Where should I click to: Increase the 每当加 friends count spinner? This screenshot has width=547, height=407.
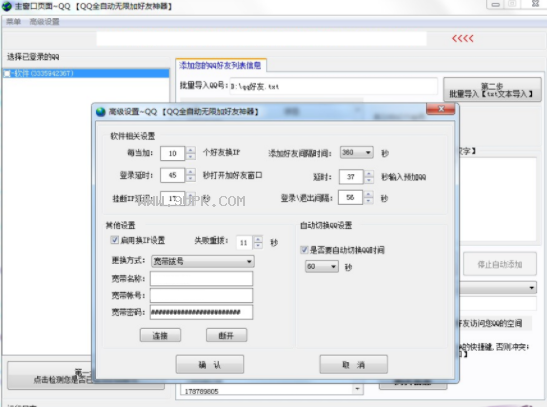[x=190, y=150]
